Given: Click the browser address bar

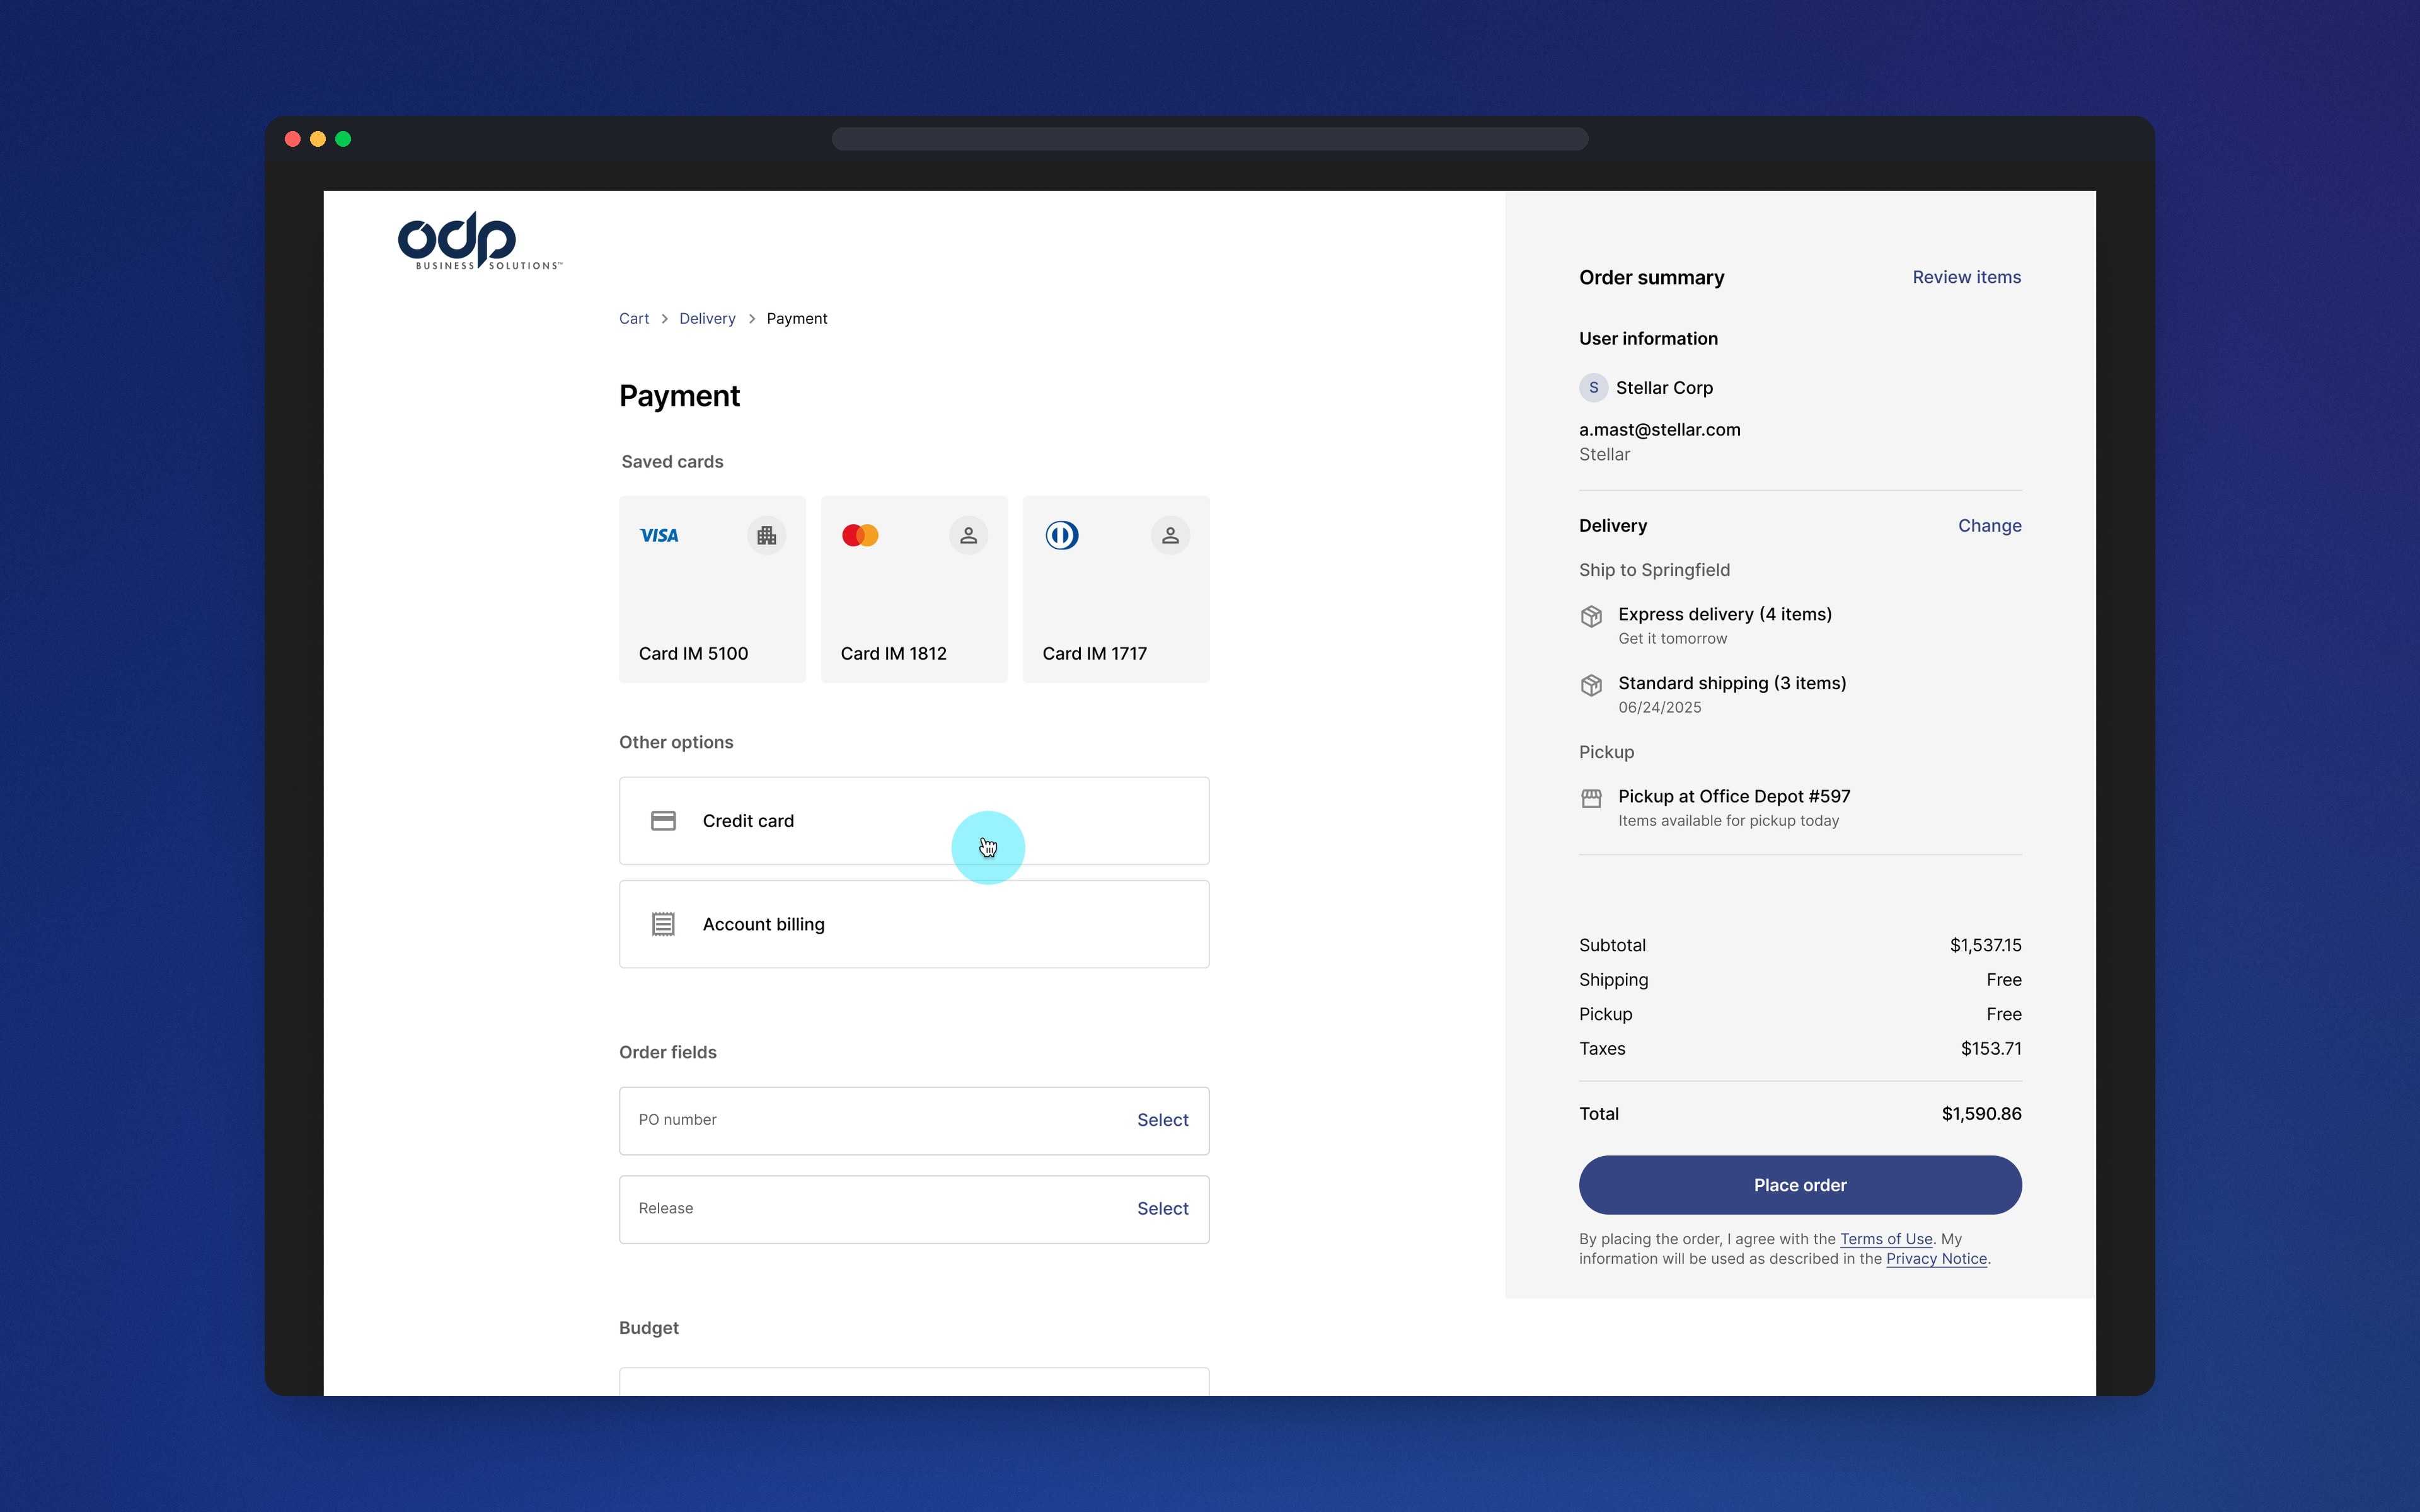Looking at the screenshot, I should tap(1210, 139).
